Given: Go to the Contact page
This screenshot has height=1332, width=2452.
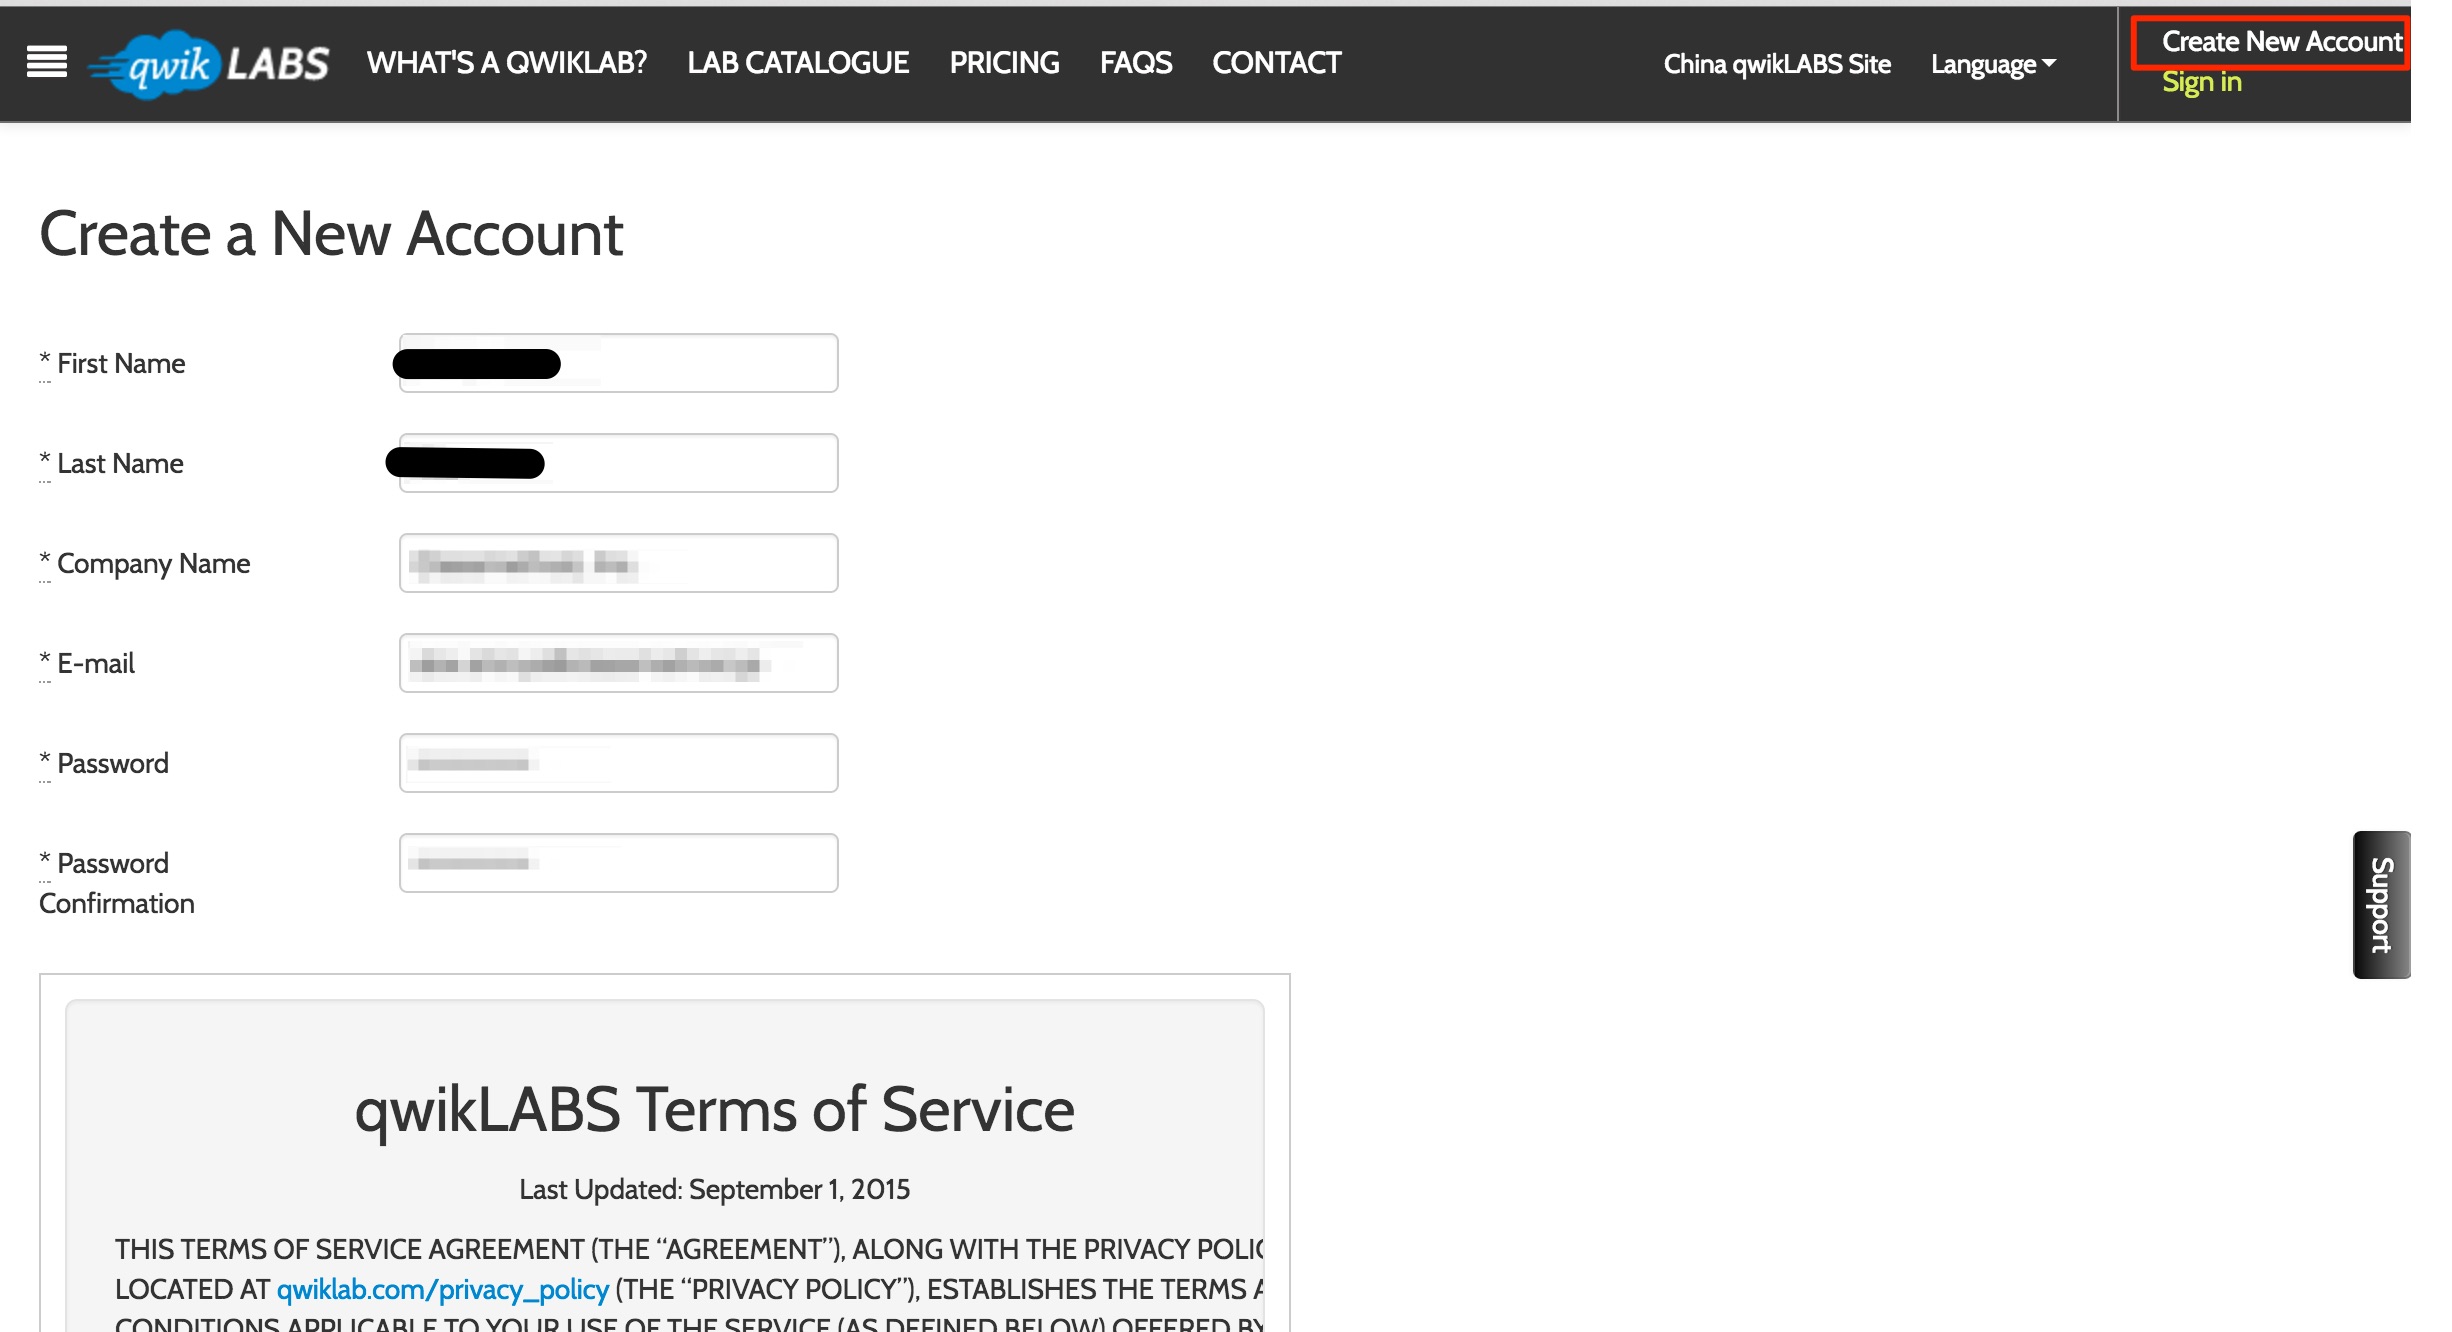Looking at the screenshot, I should 1276,63.
